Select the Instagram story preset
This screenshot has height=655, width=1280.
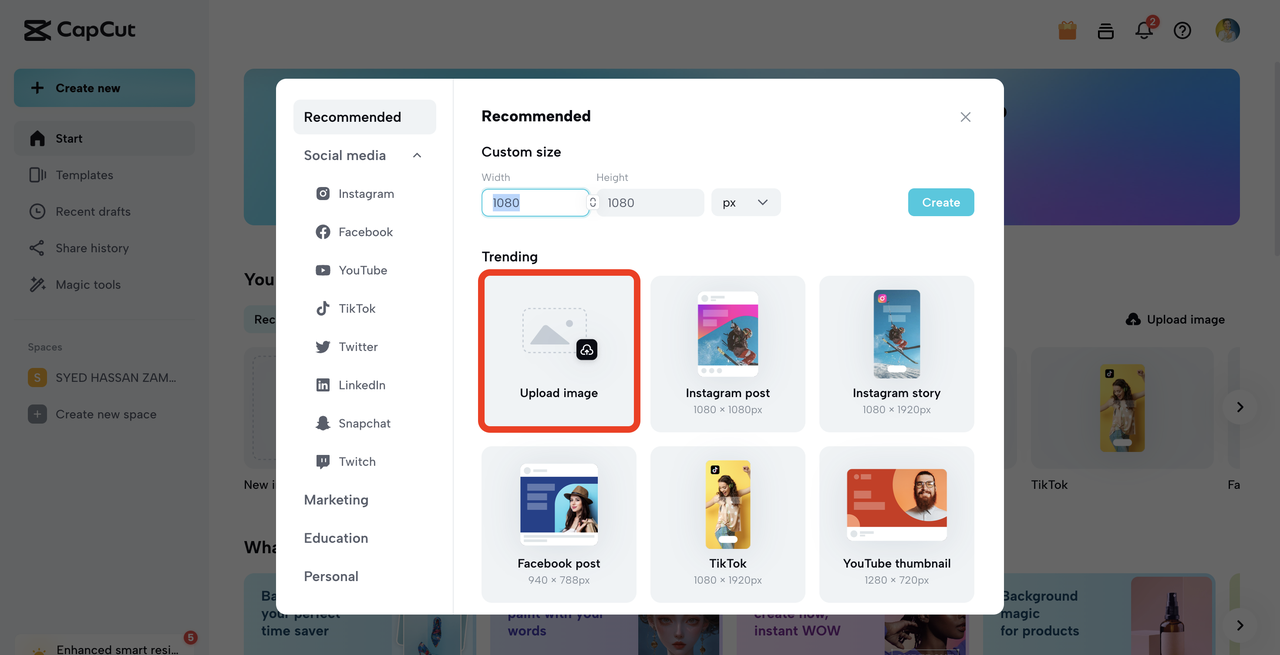pos(897,354)
